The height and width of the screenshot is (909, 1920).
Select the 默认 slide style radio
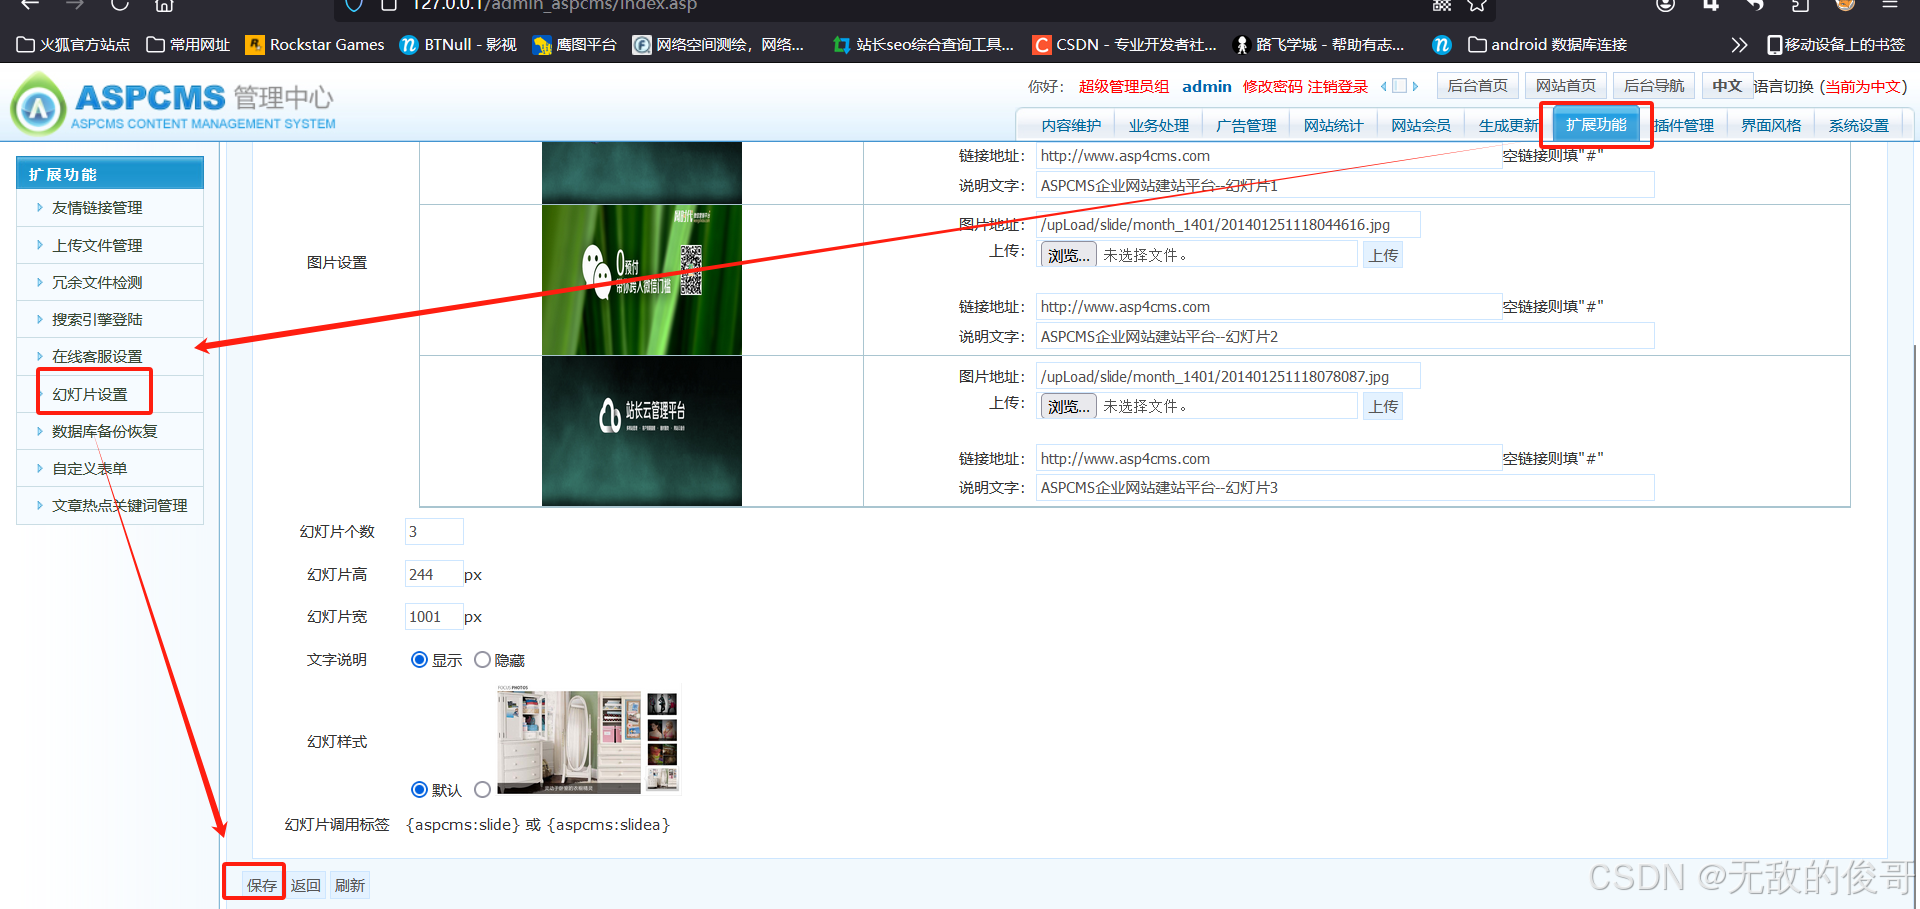420,789
